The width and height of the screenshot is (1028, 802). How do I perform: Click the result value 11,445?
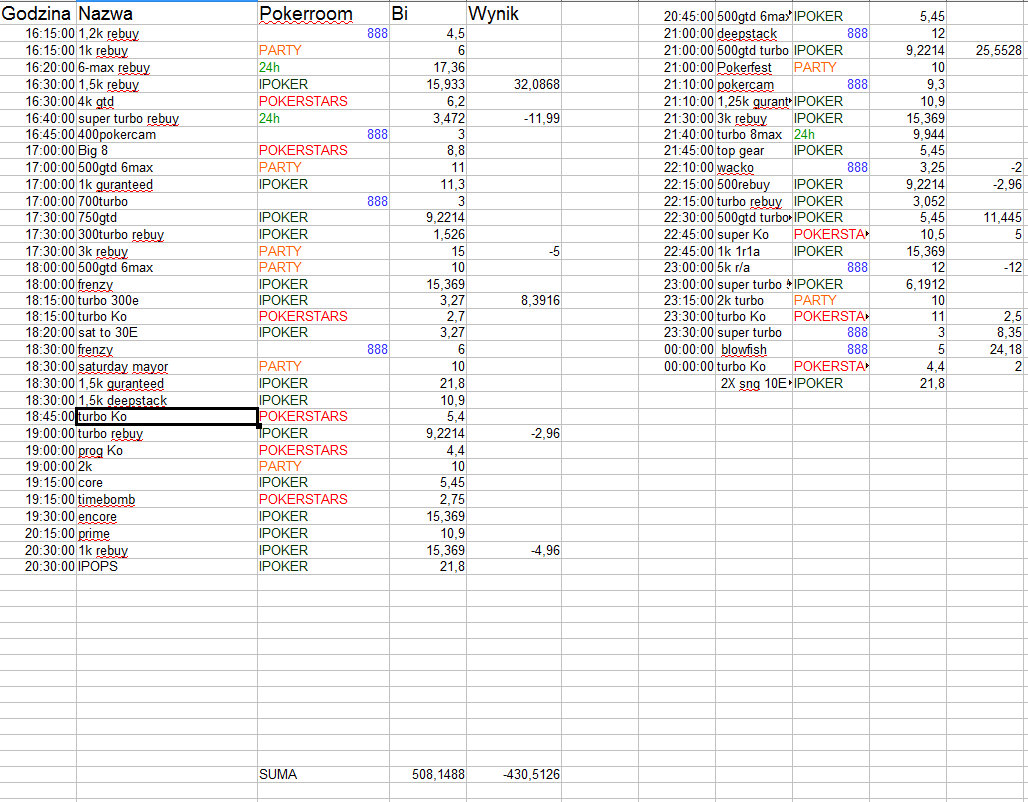[985, 218]
